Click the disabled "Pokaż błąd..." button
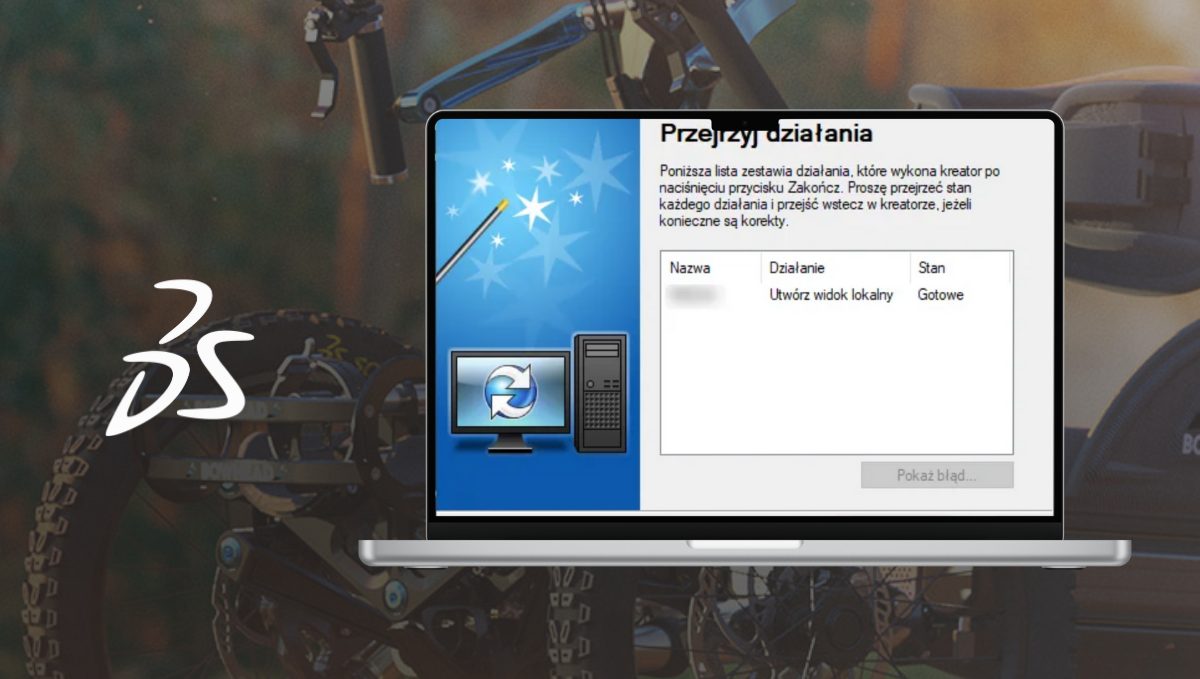 tap(937, 475)
